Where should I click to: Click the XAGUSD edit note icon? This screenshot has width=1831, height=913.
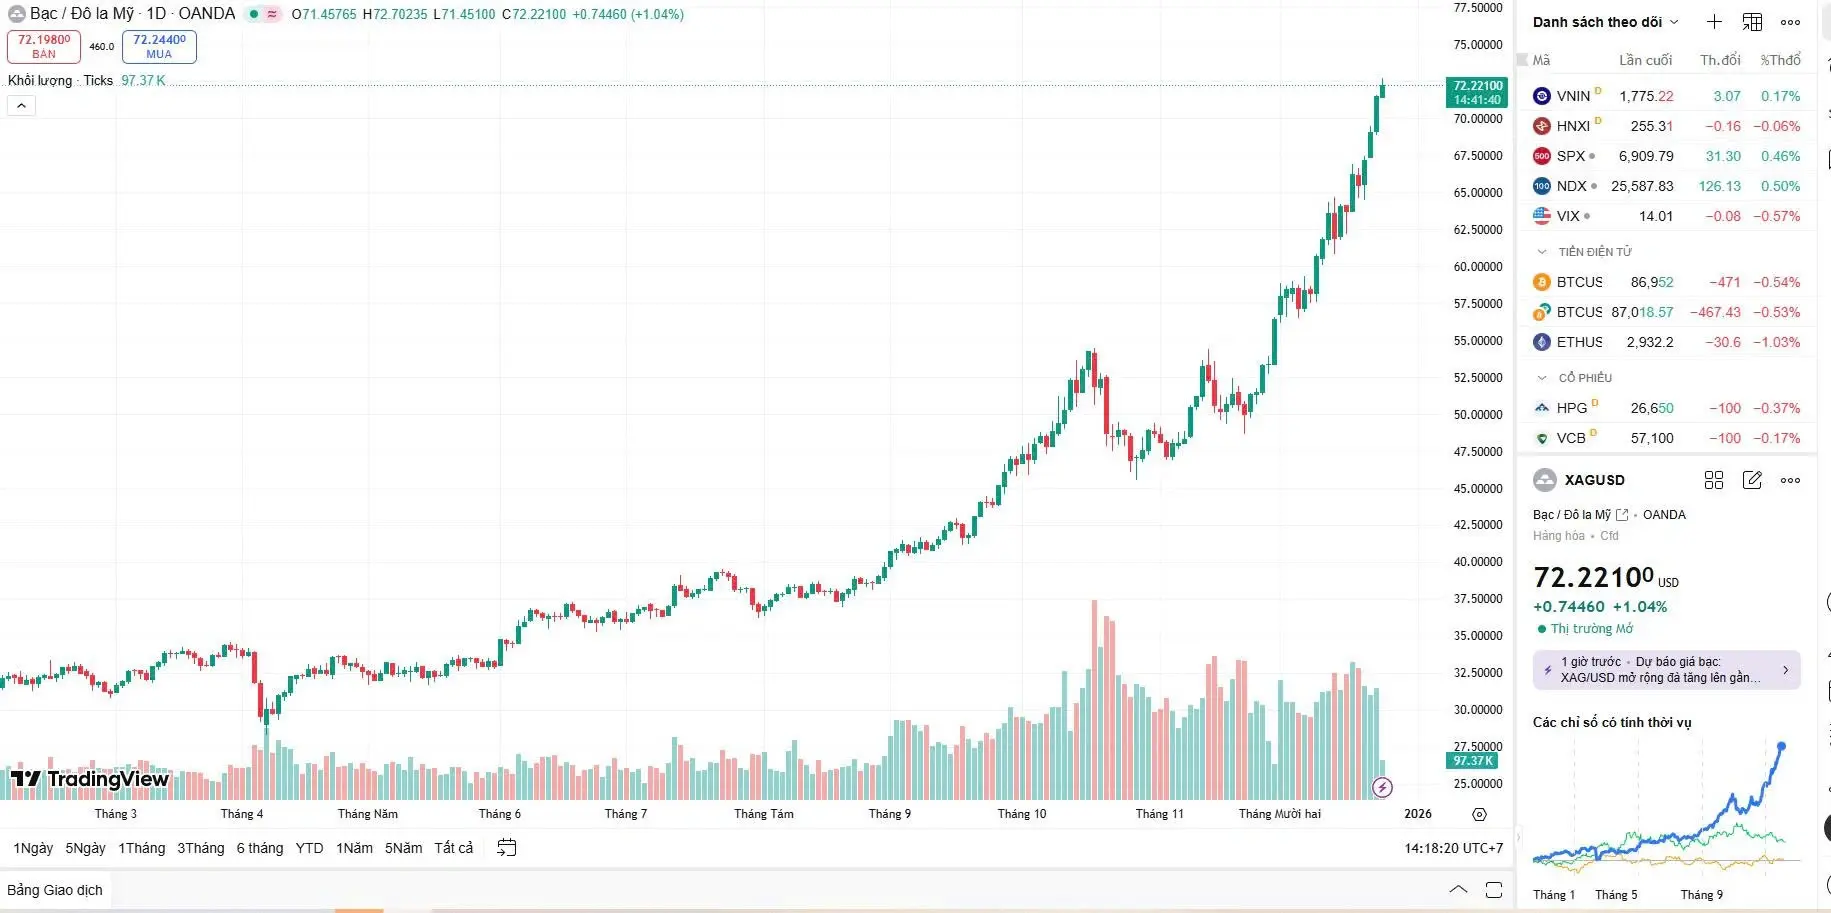point(1752,480)
